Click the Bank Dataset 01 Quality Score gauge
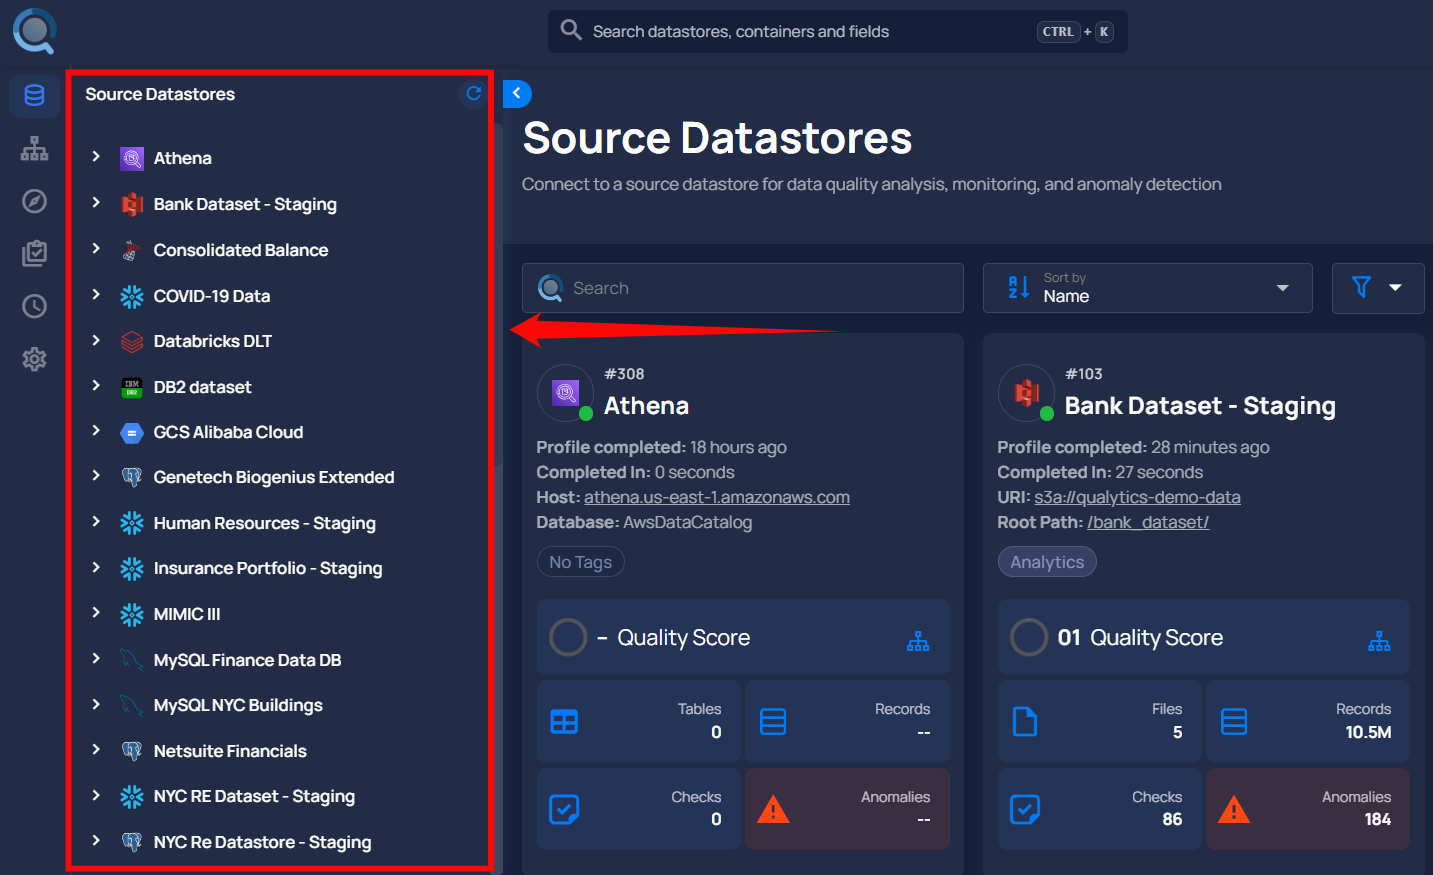 click(x=1029, y=637)
